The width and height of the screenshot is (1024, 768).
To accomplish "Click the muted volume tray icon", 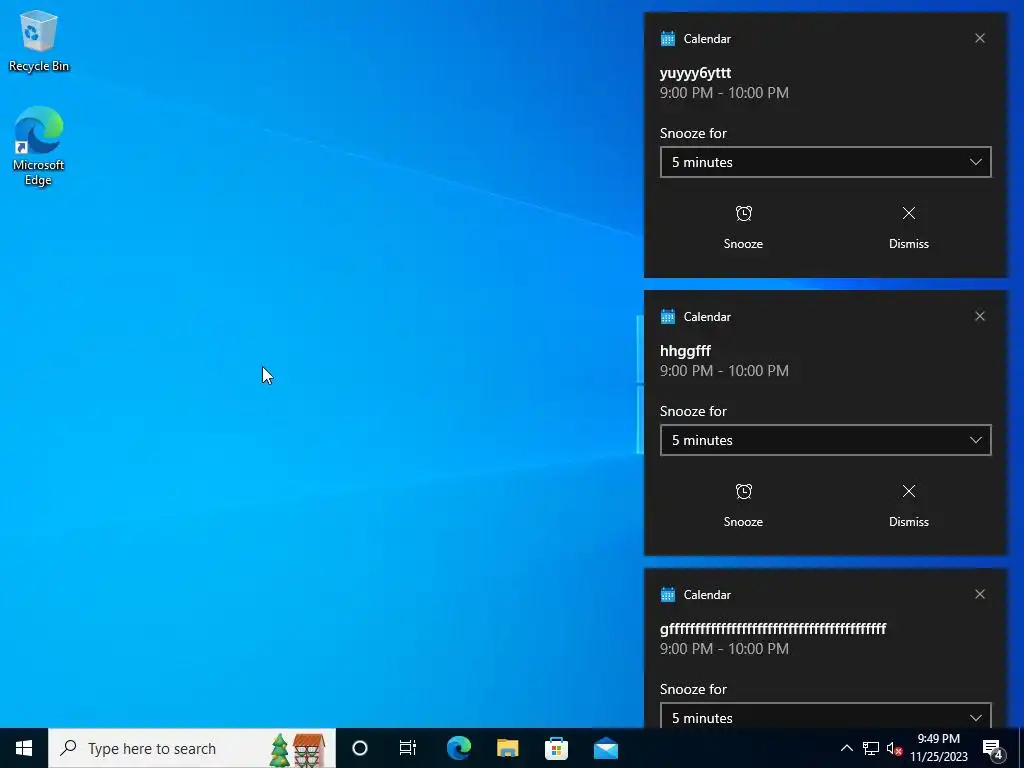I will point(894,748).
